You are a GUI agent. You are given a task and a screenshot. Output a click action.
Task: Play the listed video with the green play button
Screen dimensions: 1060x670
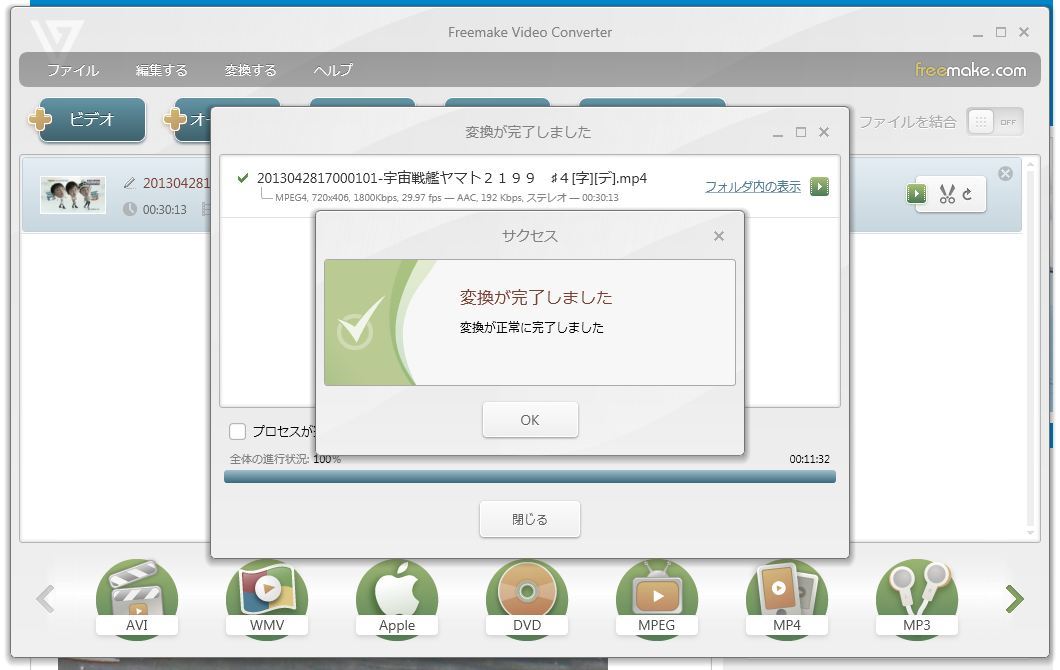(916, 194)
